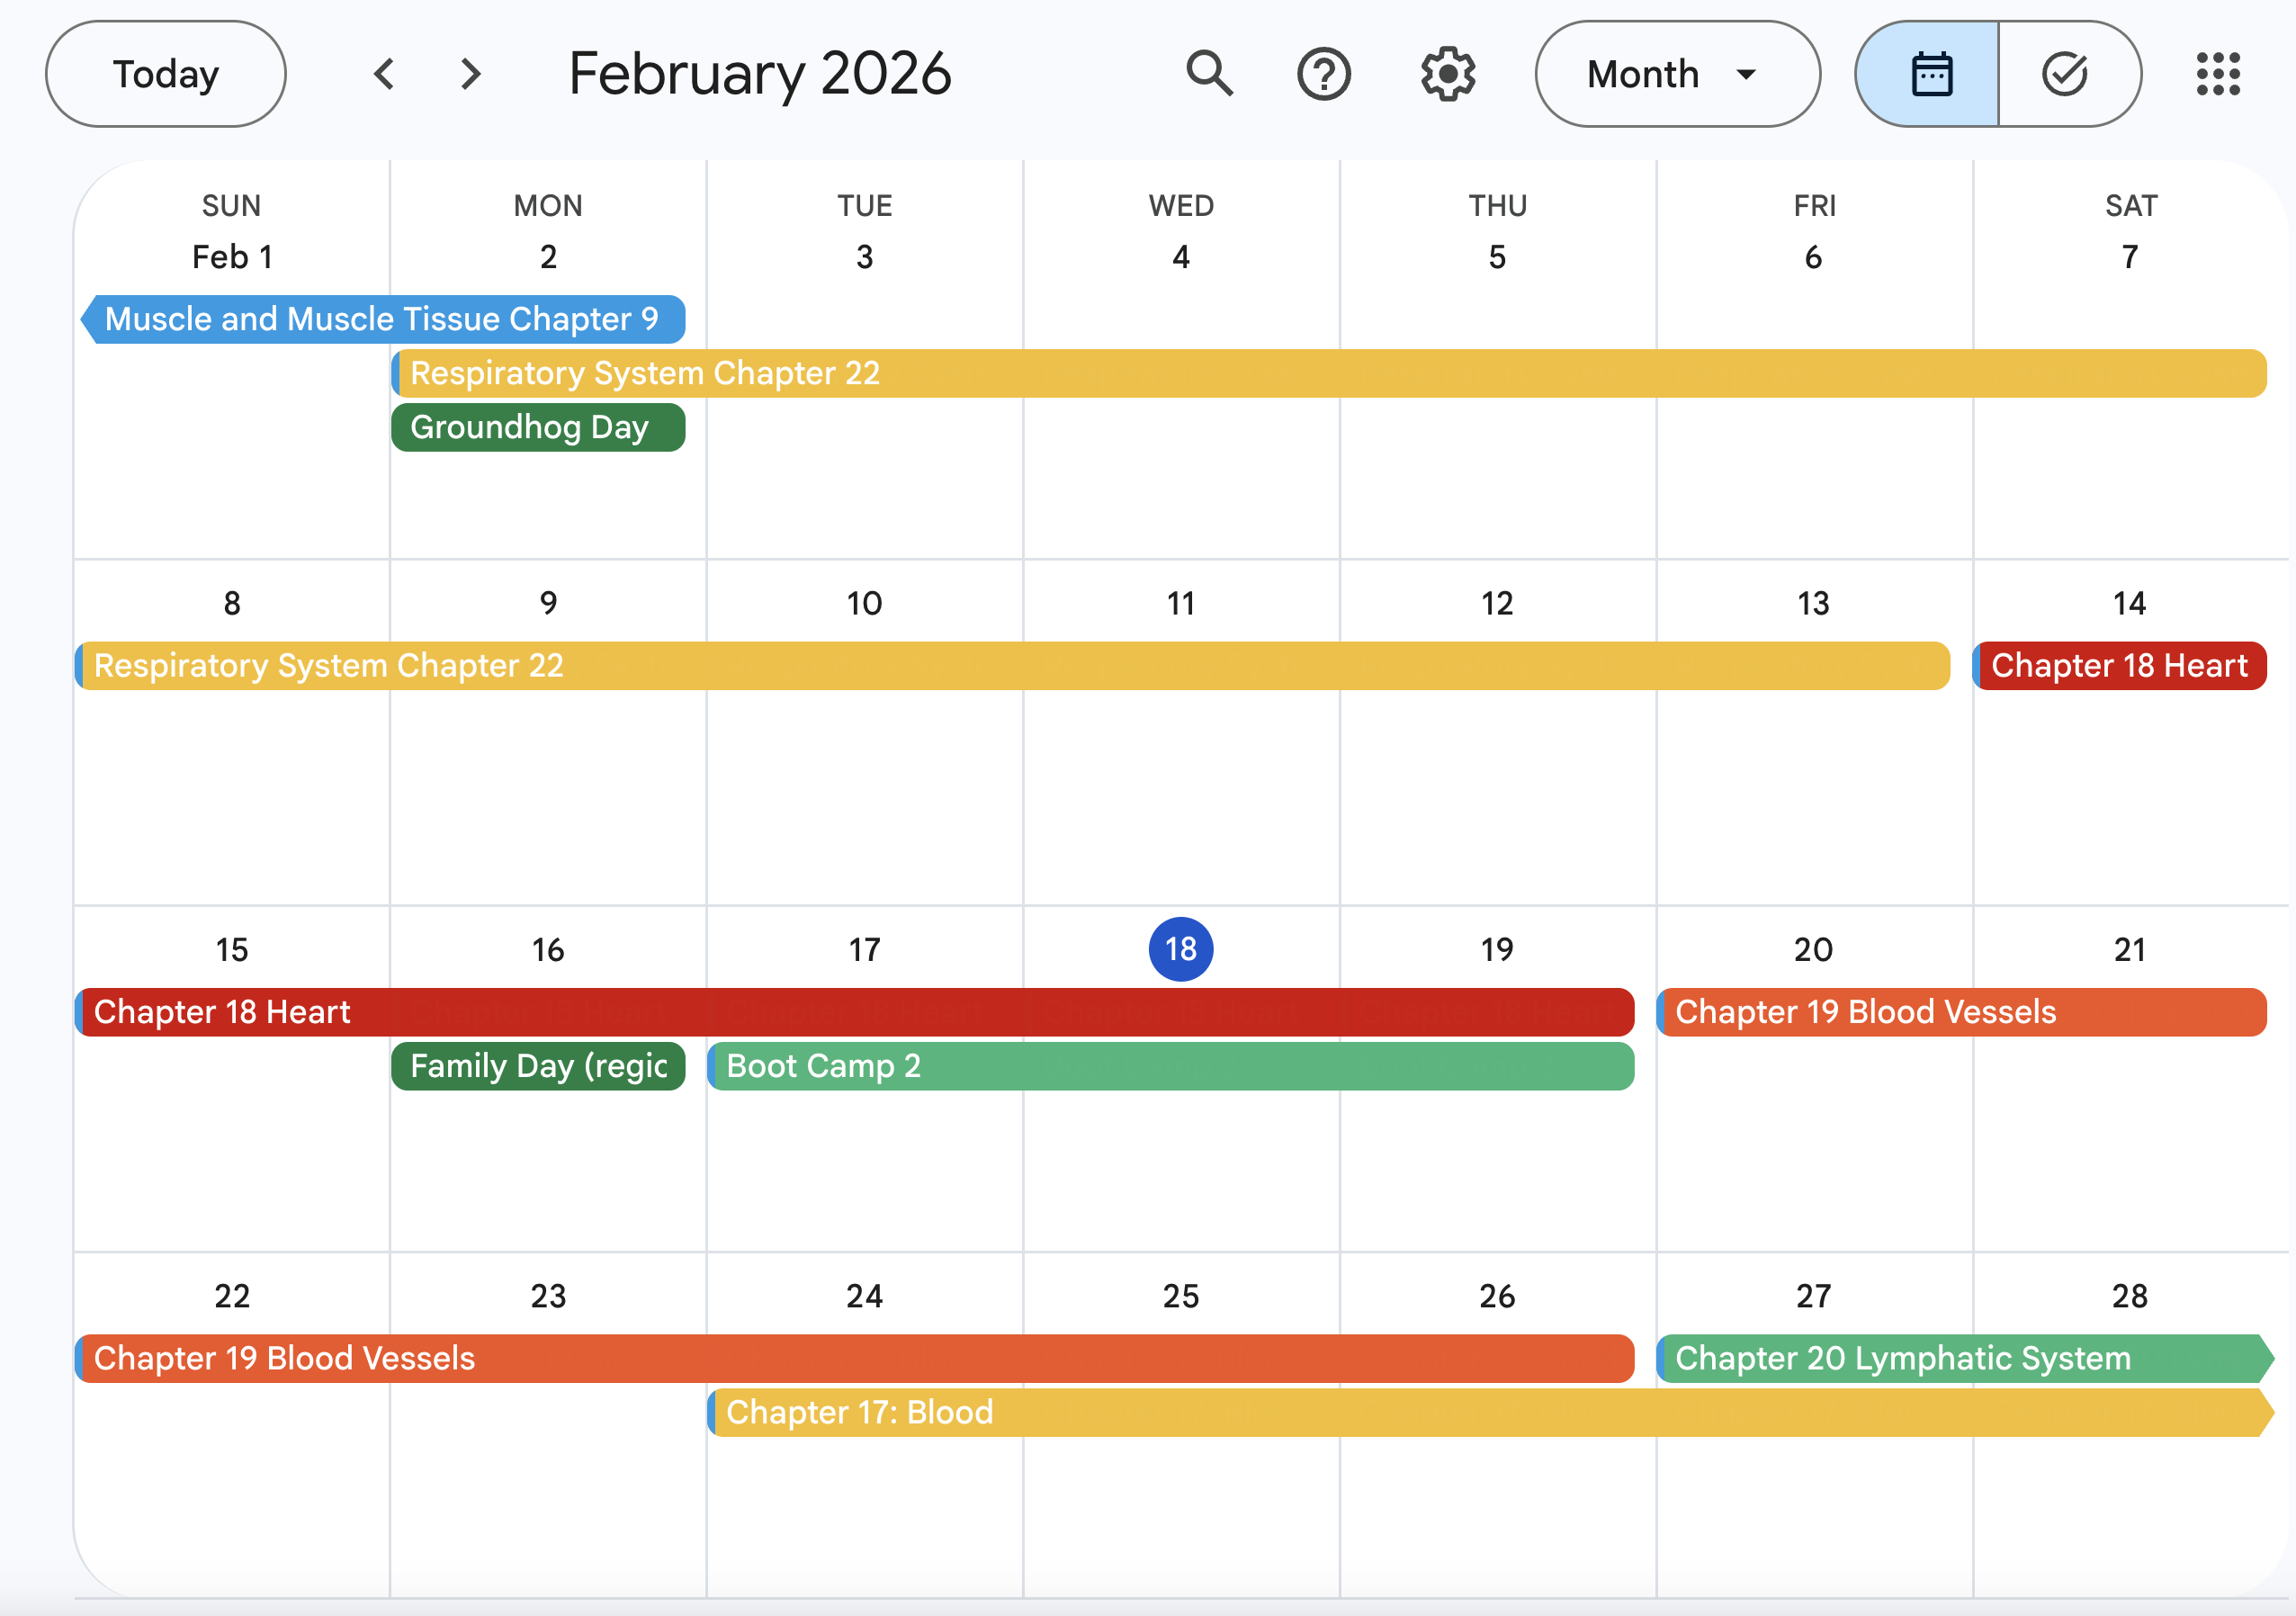Open the Settings gear icon
2296x1616 pixels.
click(1446, 73)
